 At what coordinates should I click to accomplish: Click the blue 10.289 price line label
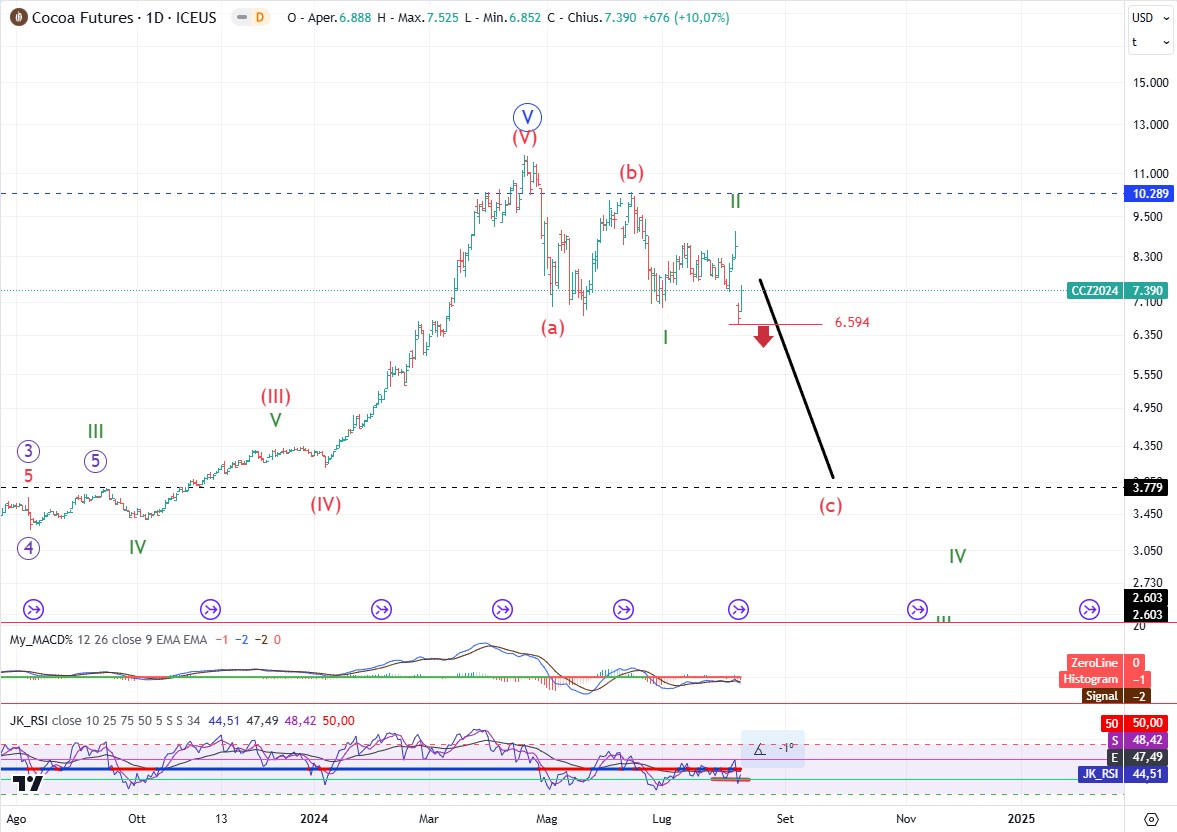(x=1150, y=194)
